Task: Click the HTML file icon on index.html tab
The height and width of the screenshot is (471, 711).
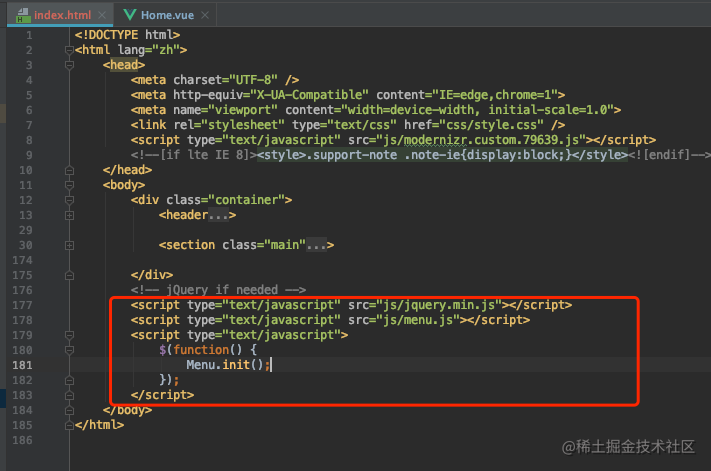Action: pyautogui.click(x=23, y=15)
